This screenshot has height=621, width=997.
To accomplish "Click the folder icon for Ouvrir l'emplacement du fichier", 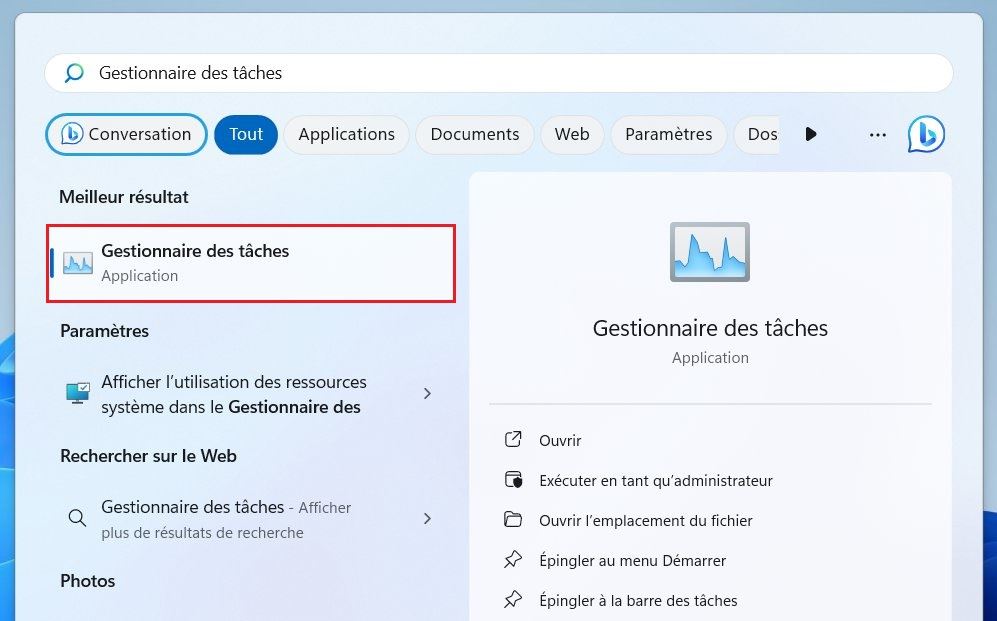I will [513, 520].
